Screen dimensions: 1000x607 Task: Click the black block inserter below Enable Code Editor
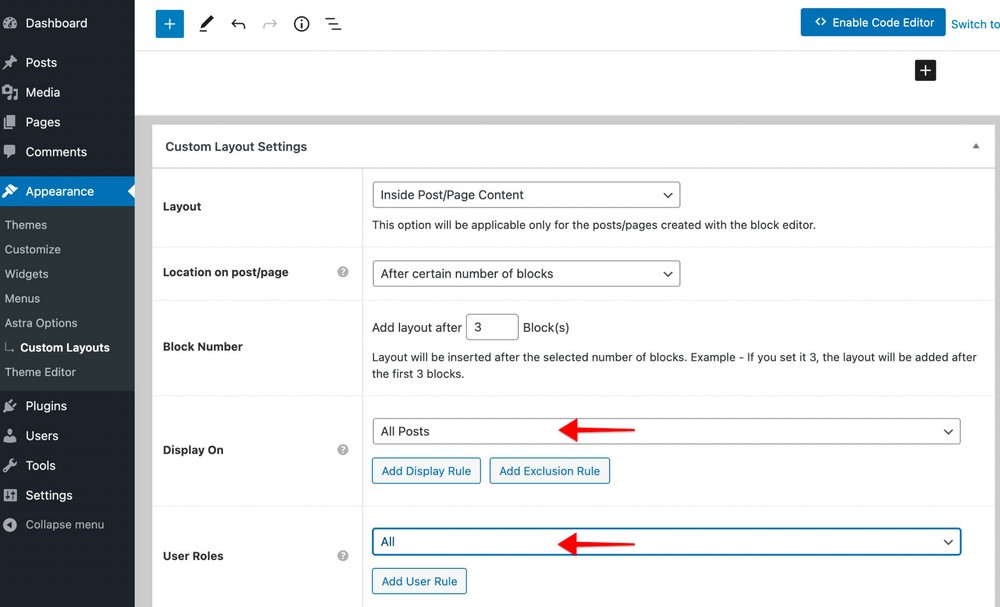pyautogui.click(x=924, y=70)
